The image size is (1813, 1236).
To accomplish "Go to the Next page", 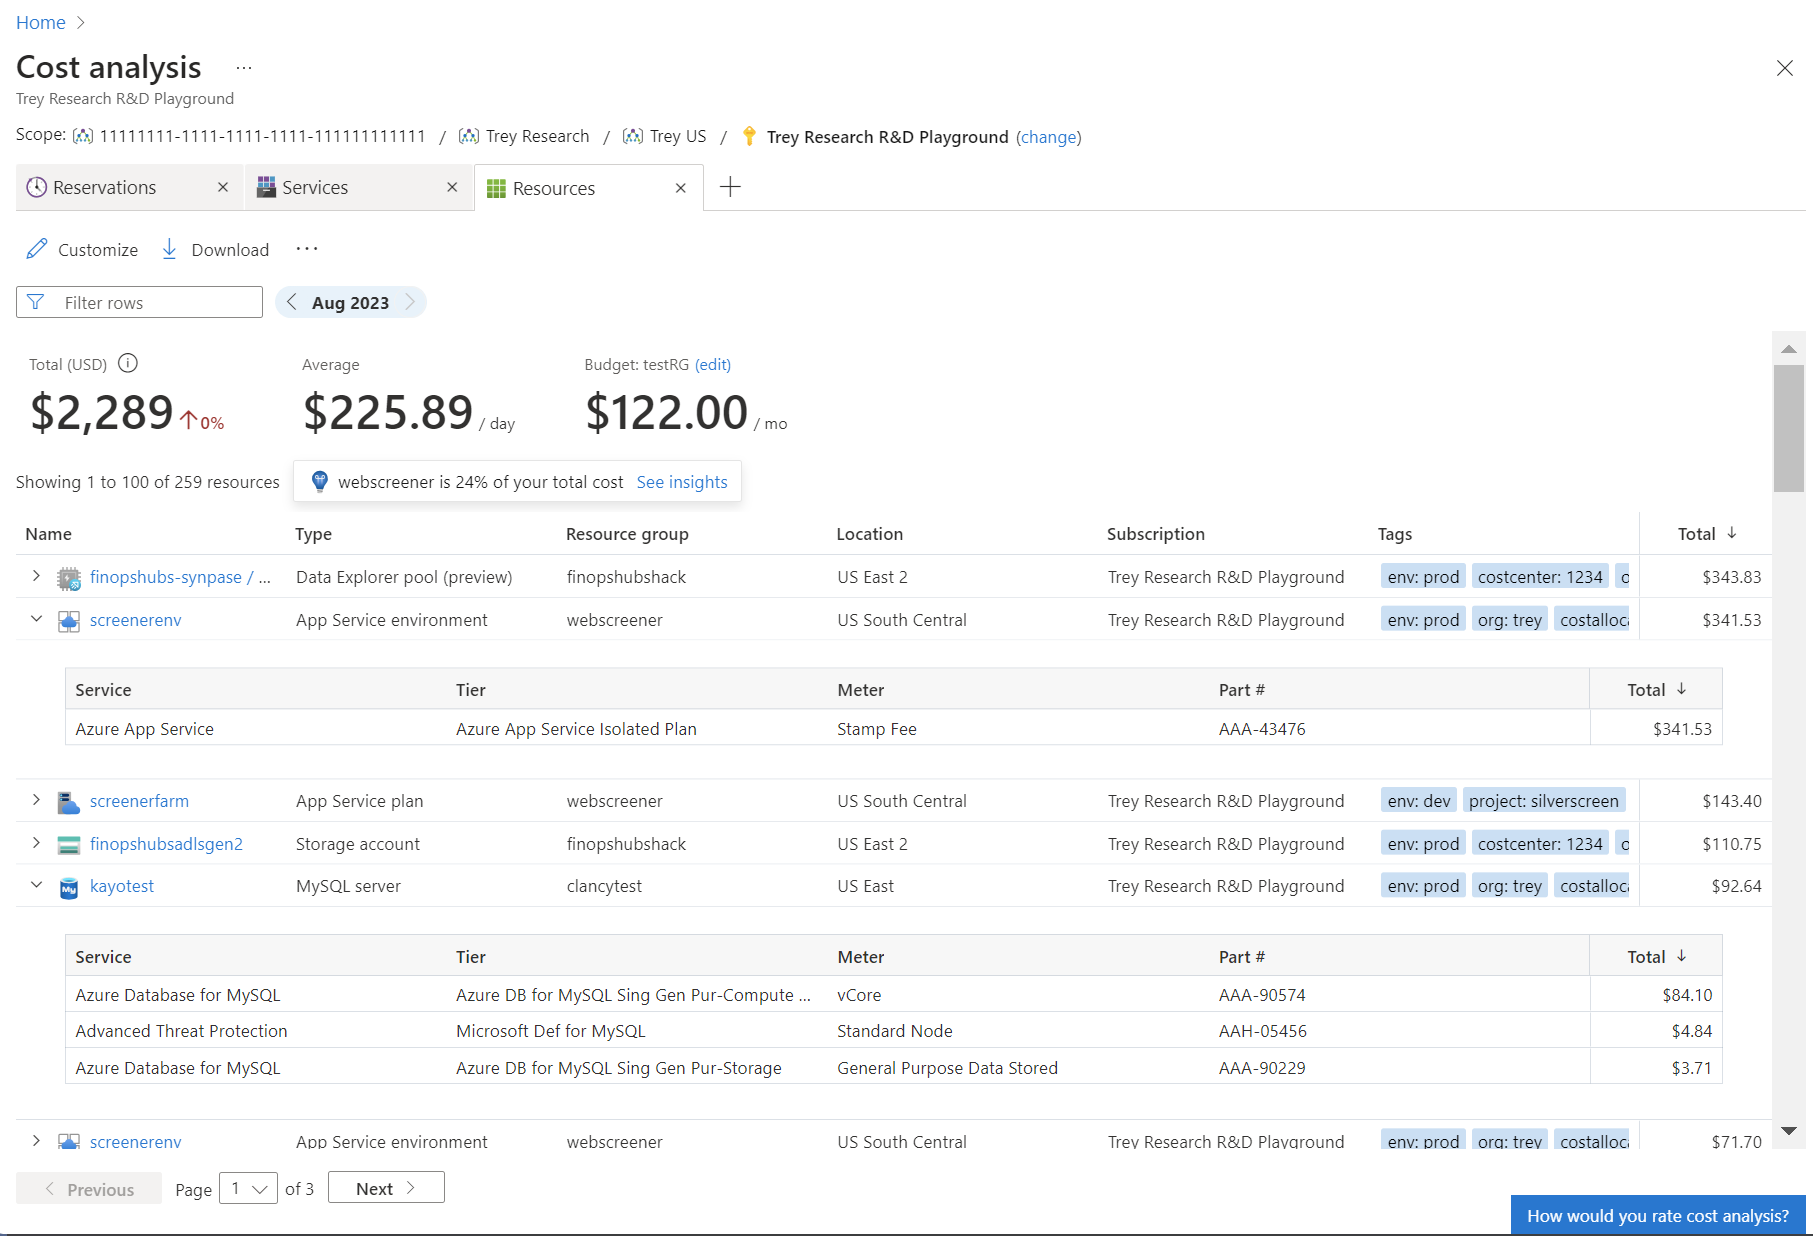I will pos(386,1189).
